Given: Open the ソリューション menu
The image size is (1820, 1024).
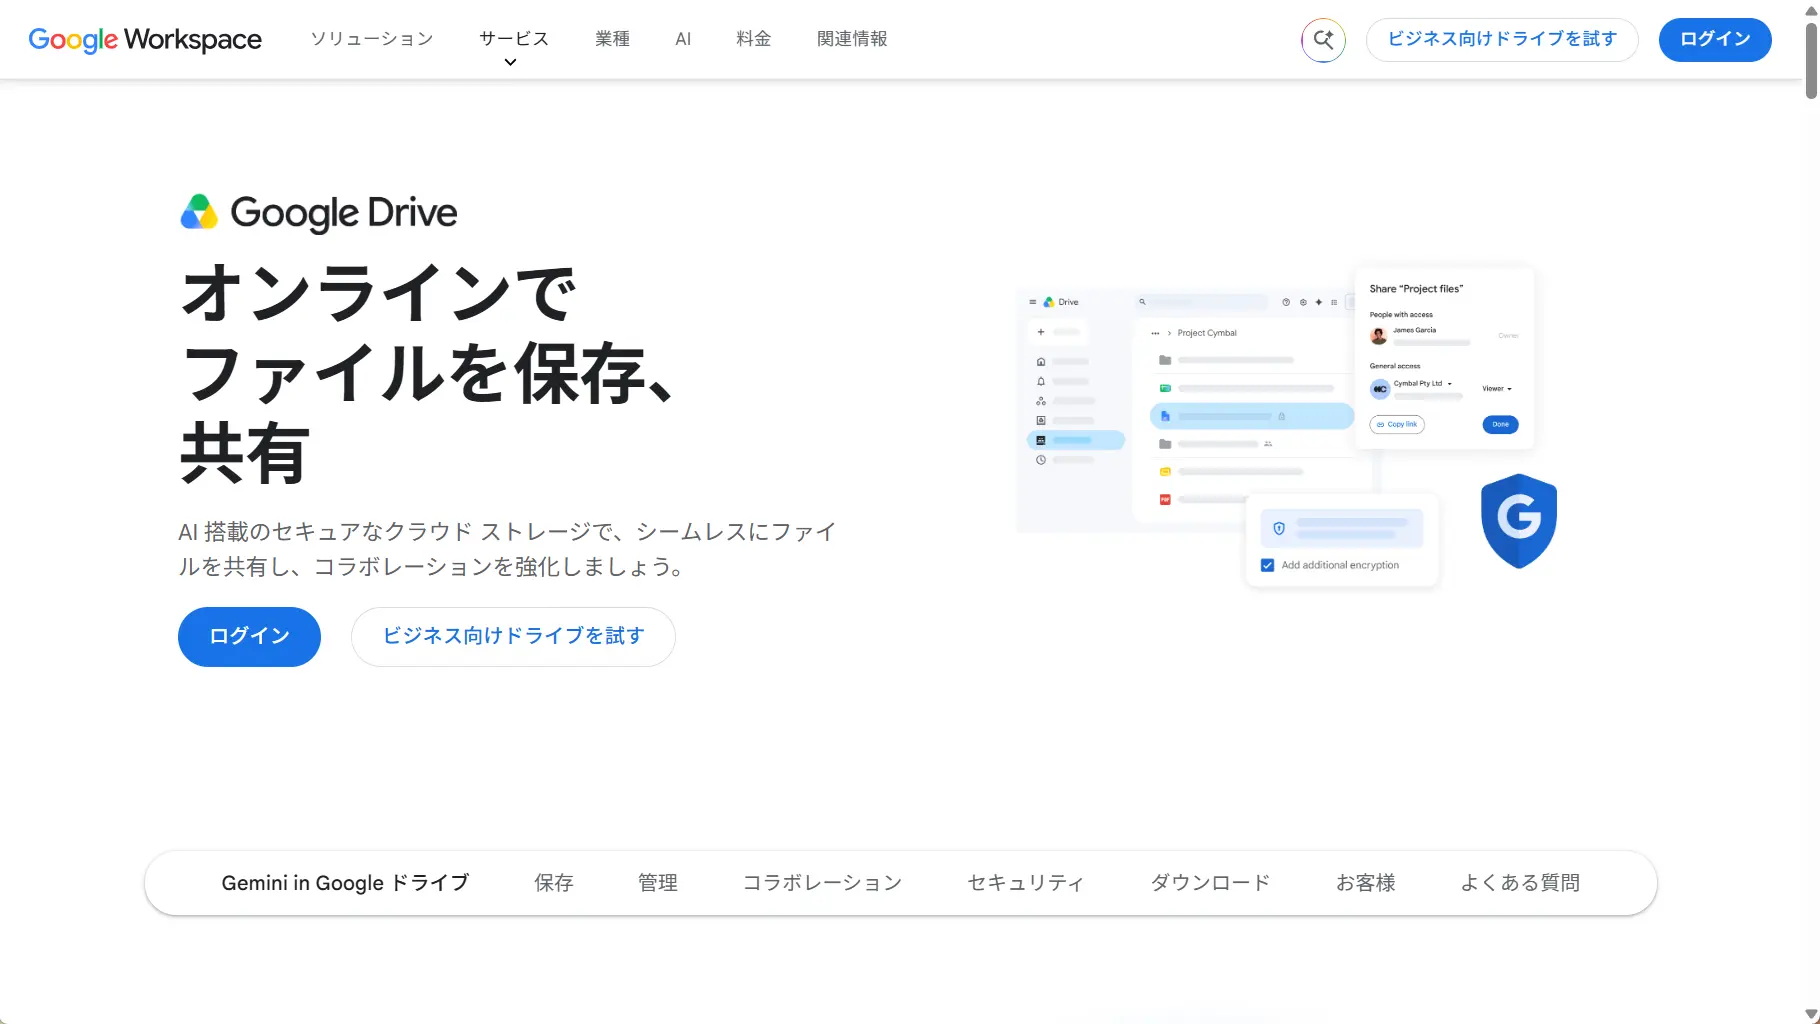Looking at the screenshot, I should point(372,39).
